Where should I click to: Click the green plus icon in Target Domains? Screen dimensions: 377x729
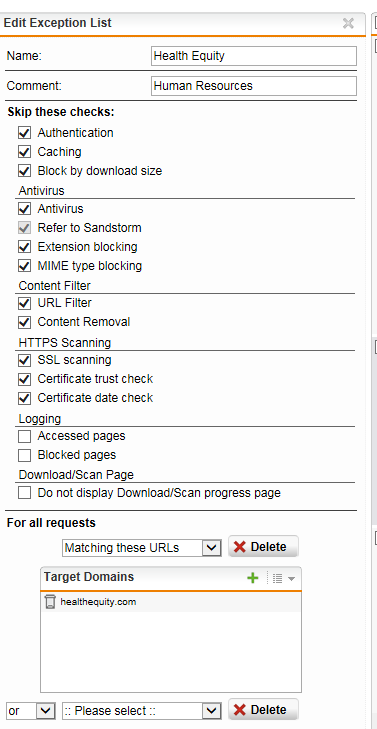tap(253, 578)
